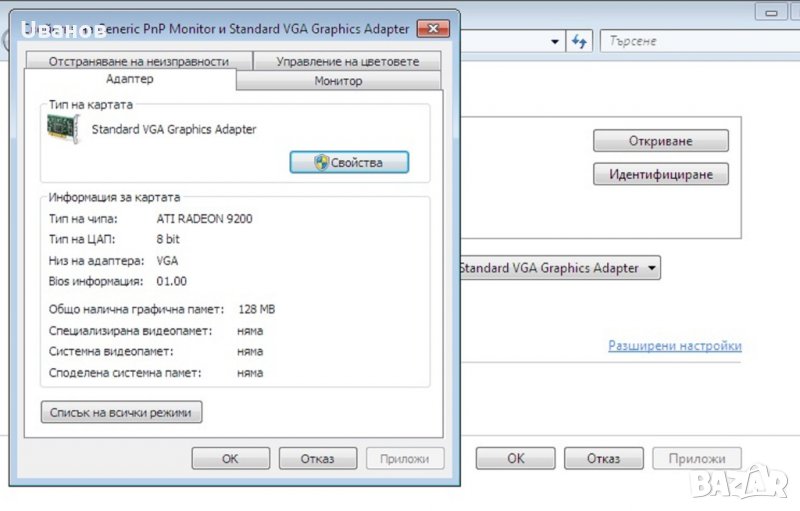Click the Списък на всички режими button
The height and width of the screenshot is (511, 800).
point(121,412)
